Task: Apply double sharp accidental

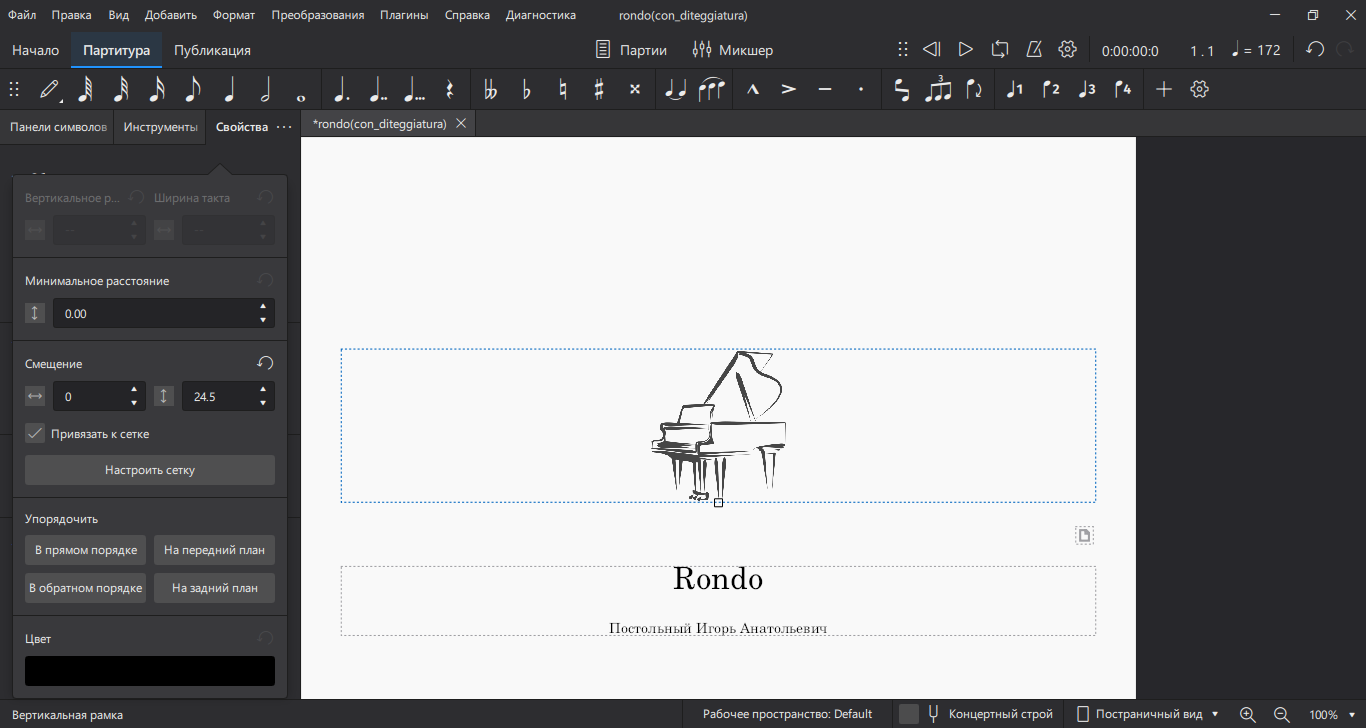Action: [x=634, y=89]
